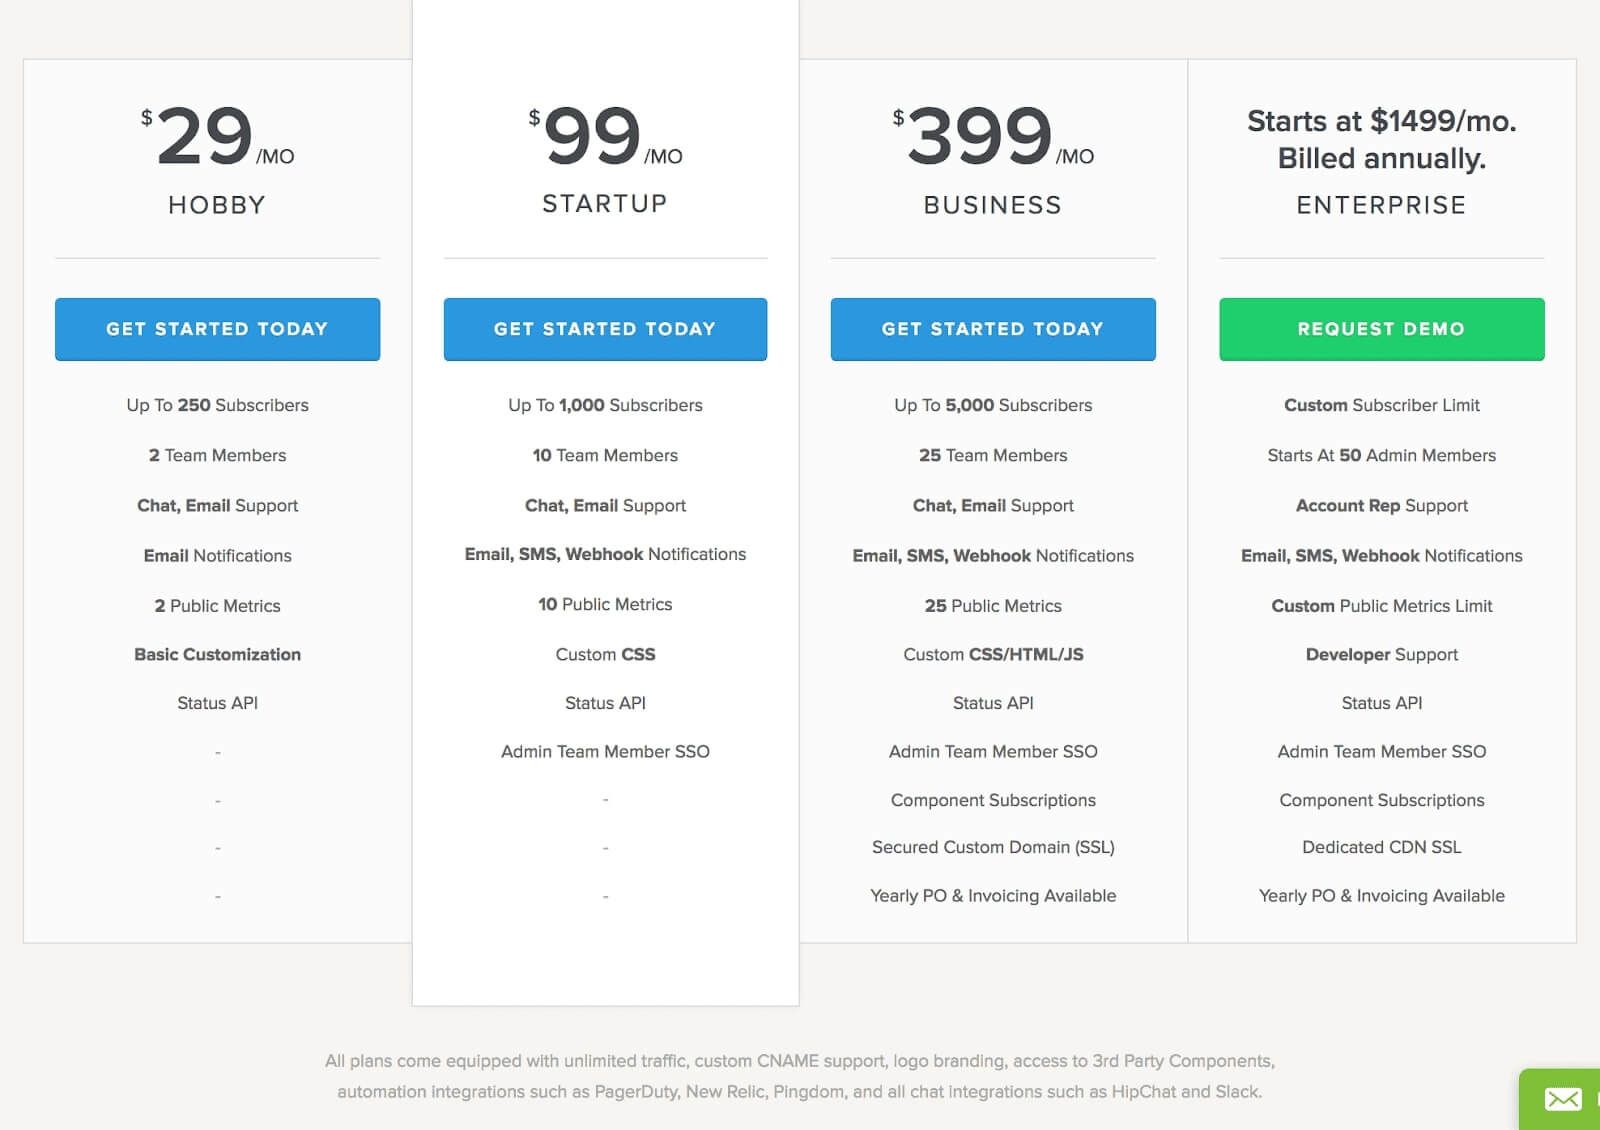This screenshot has height=1130, width=1600.
Task: Click Basic Customization in Hobby column
Action: point(217,654)
